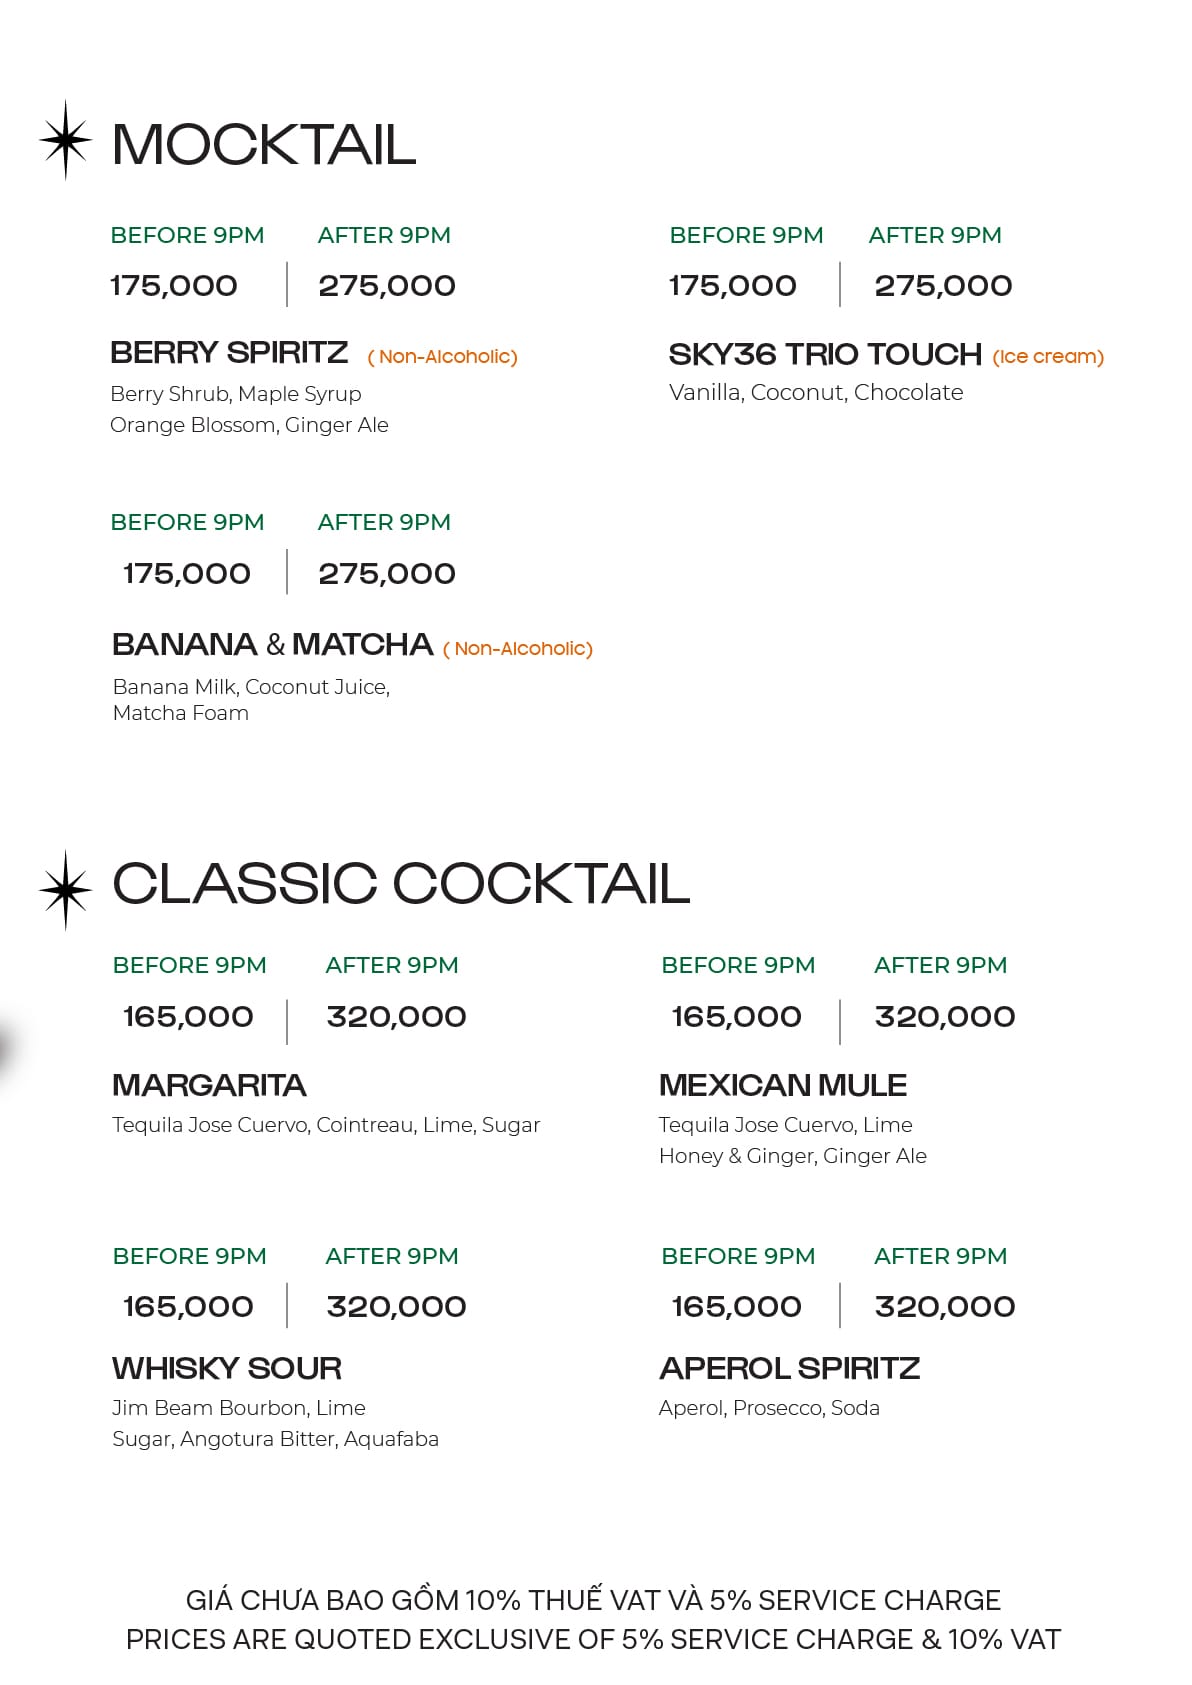Click the English service charge notice line

594,1640
